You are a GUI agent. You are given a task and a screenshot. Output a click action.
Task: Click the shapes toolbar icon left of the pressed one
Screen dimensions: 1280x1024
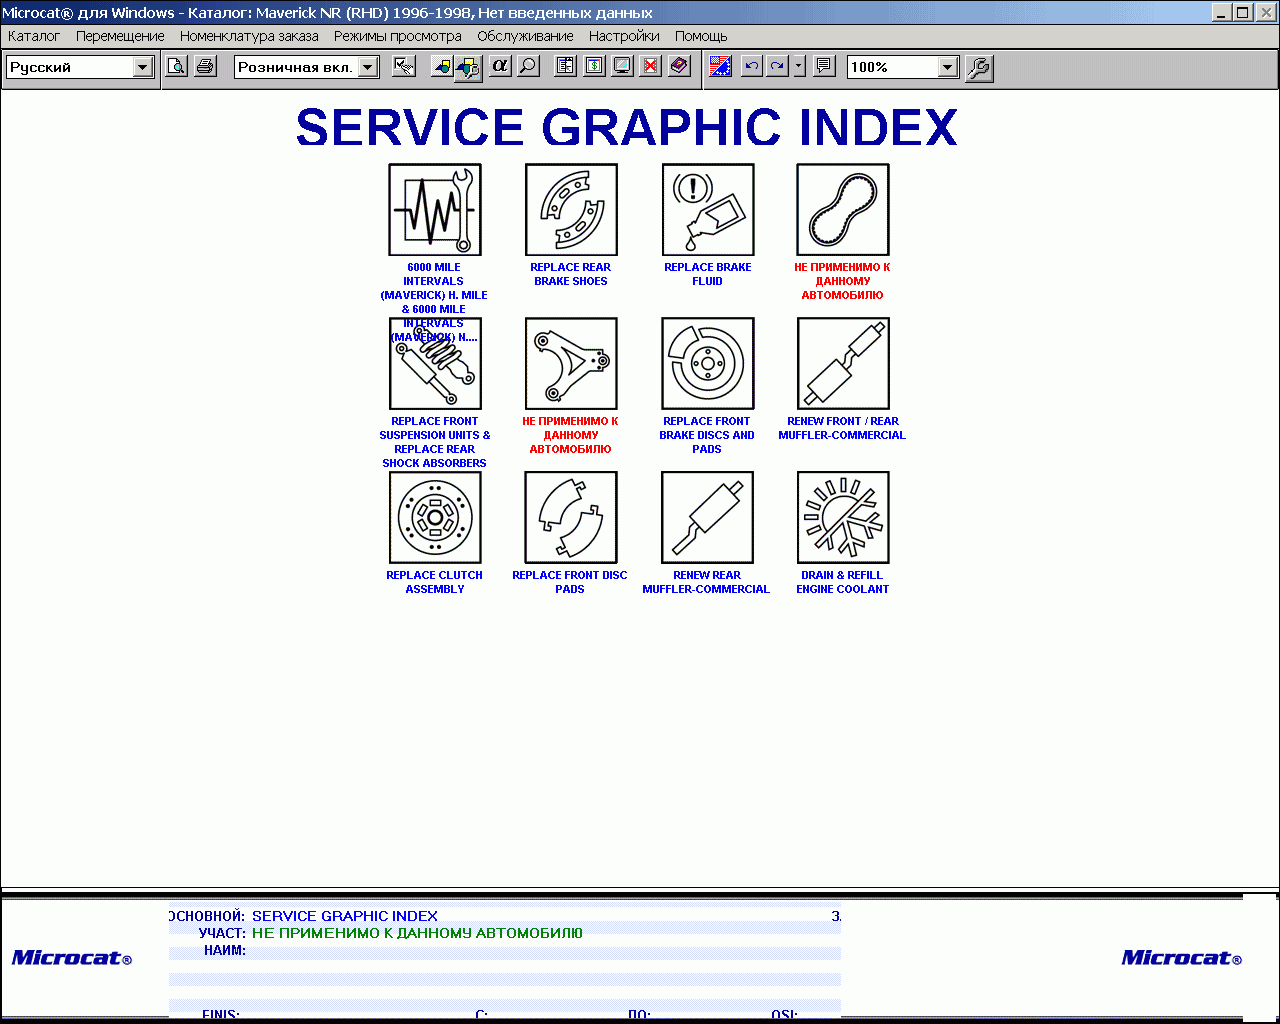click(441, 66)
